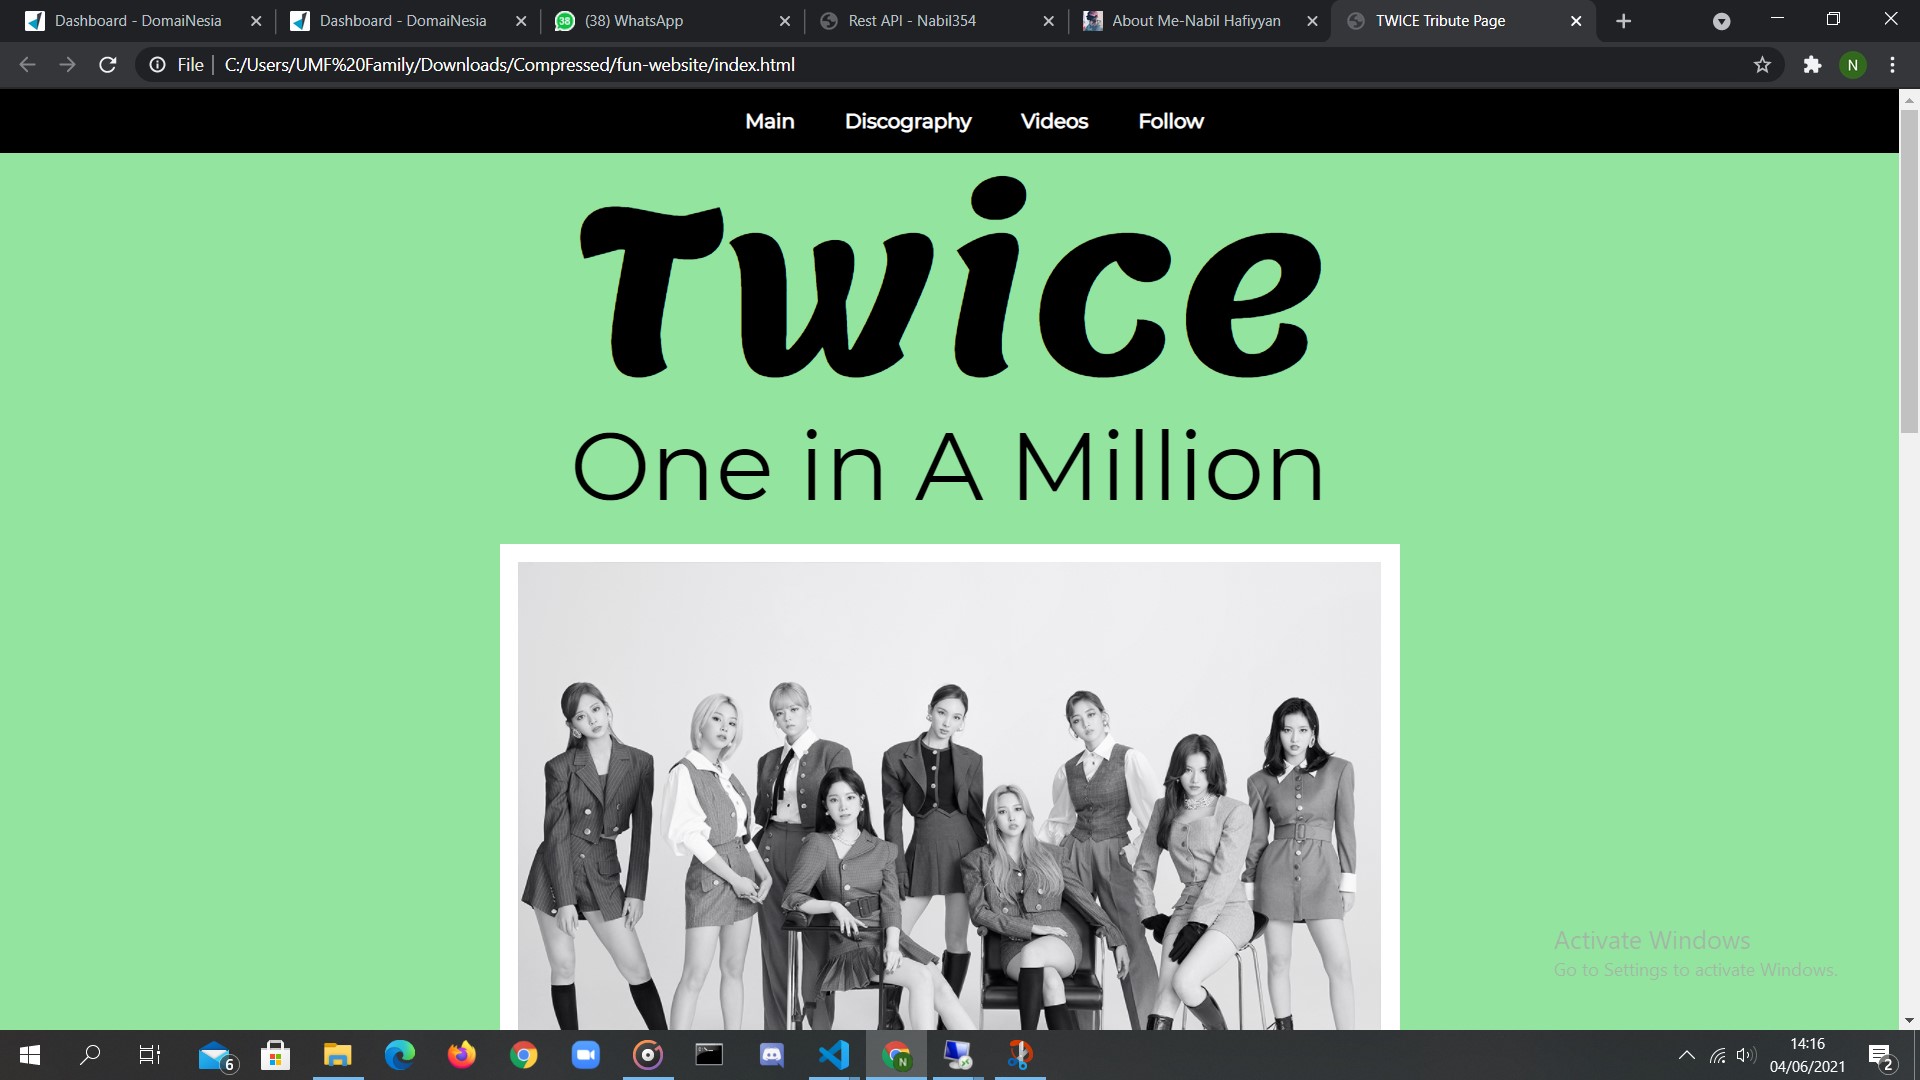Open the Chrome three-dot menu
Viewport: 1920px width, 1080px height.
point(1892,65)
